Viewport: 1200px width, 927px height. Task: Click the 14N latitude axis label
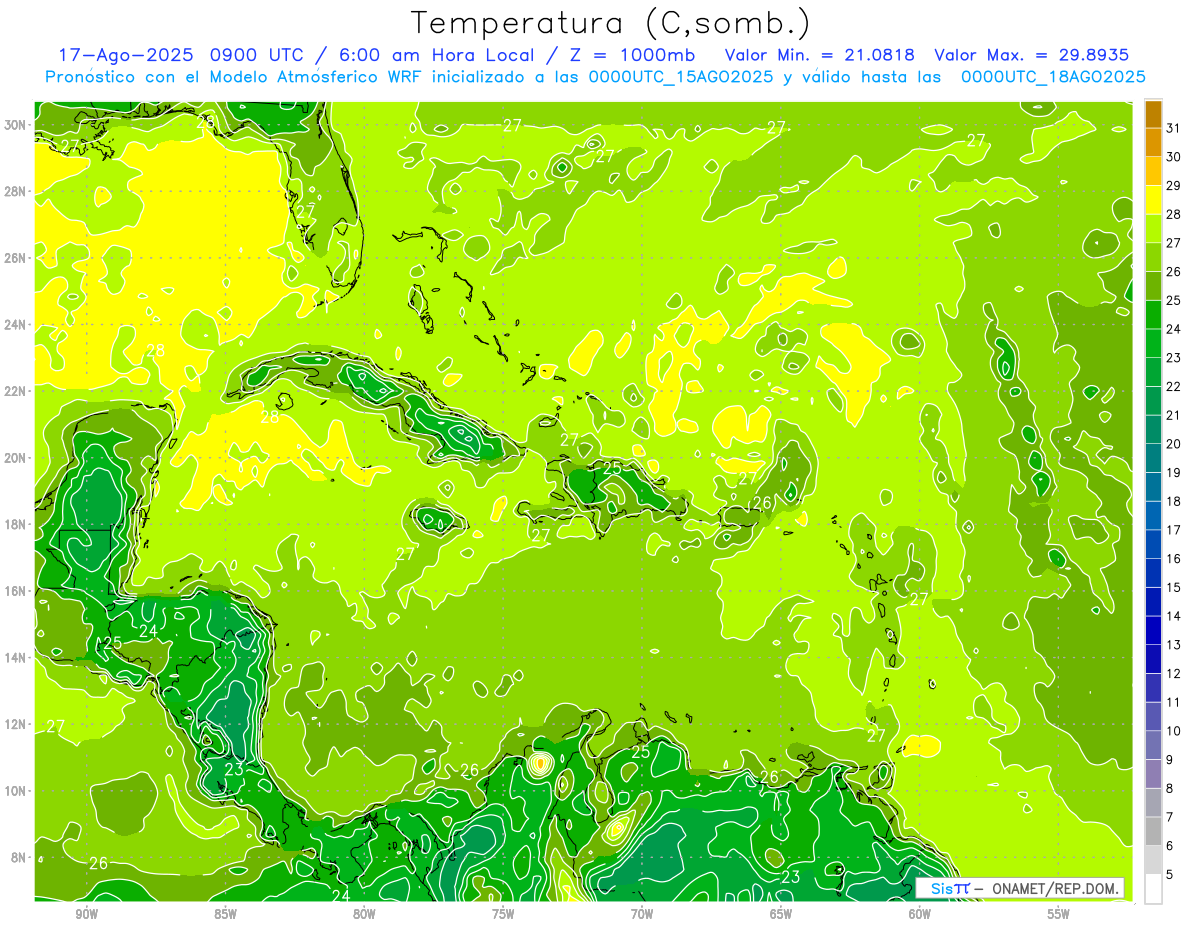click(15, 657)
